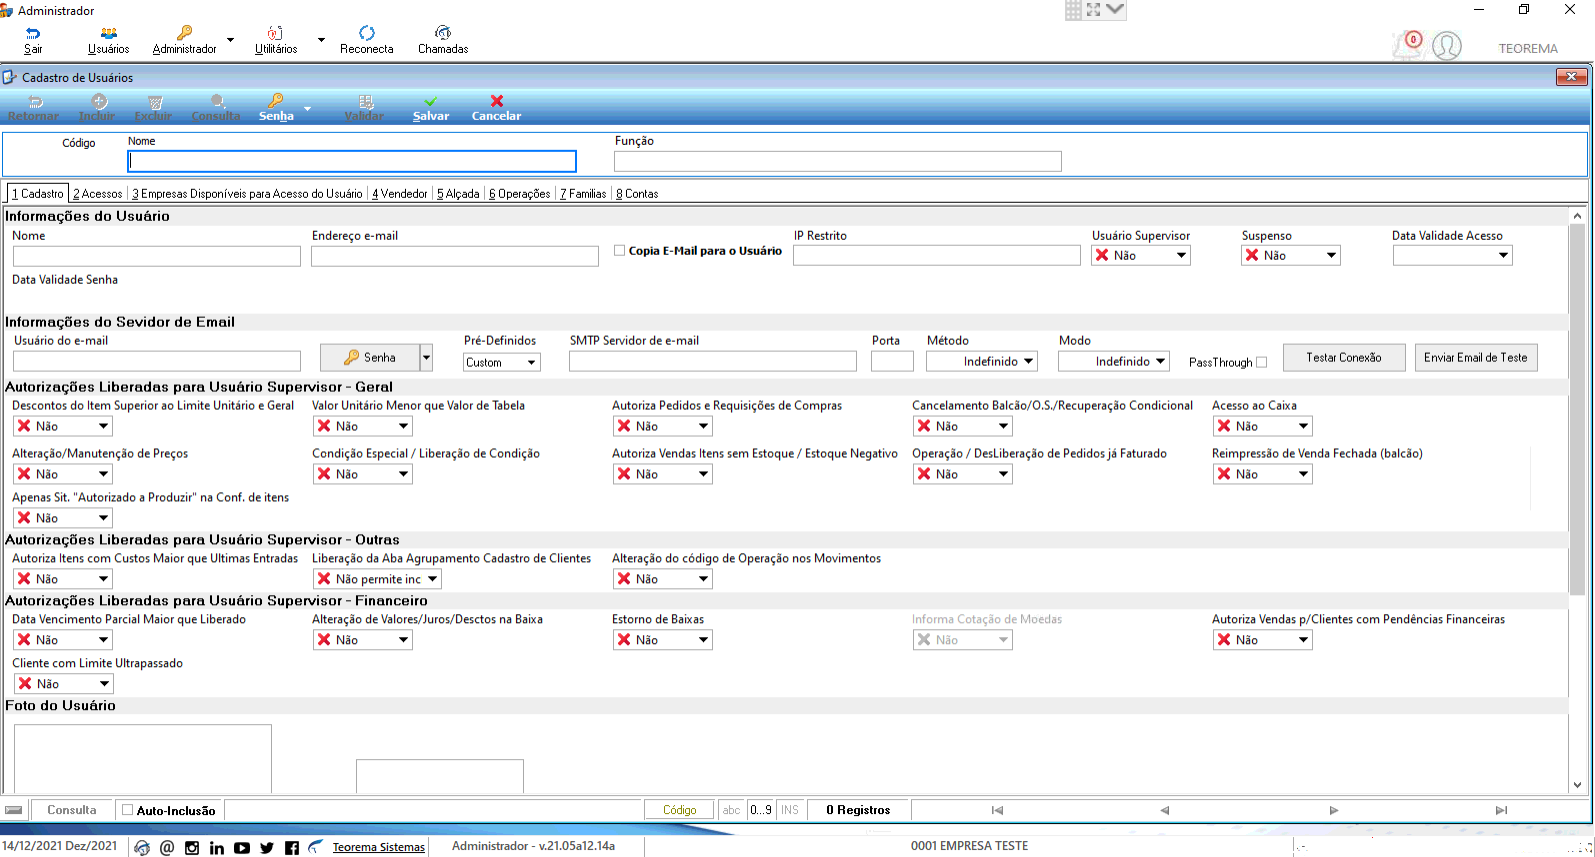
Task: Click the Nome field in header
Action: pos(352,161)
